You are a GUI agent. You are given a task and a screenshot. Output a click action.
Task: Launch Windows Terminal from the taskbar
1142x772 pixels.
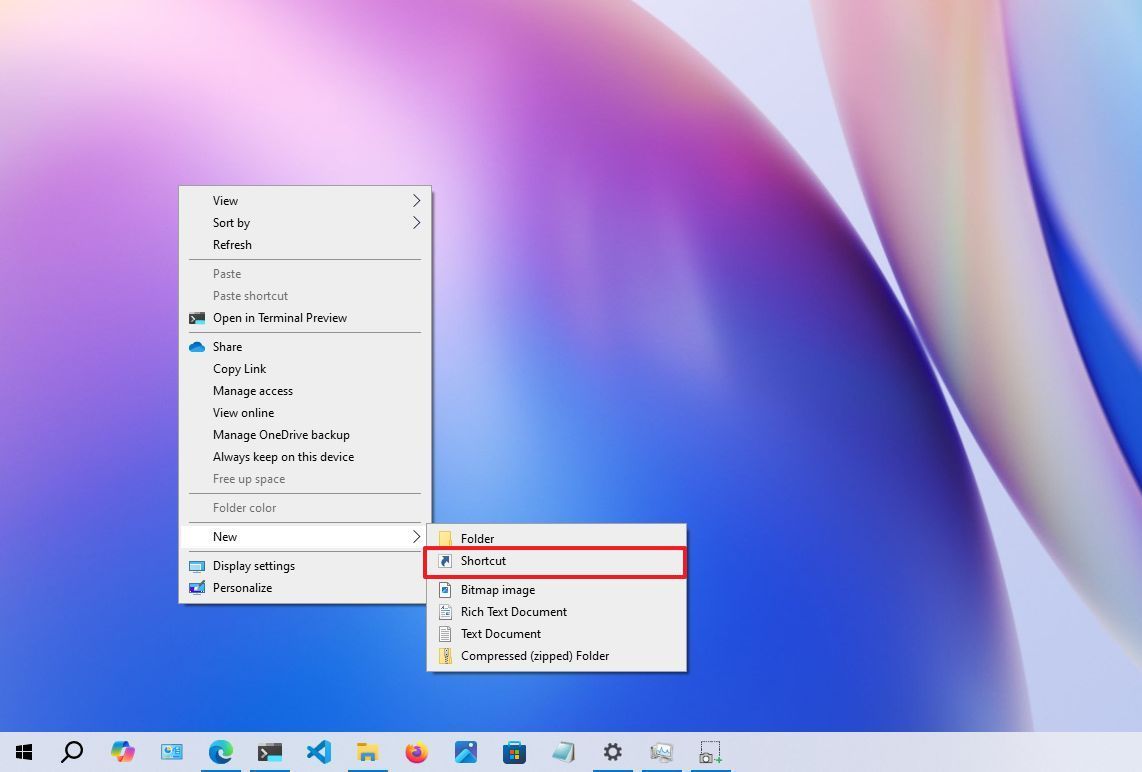click(x=270, y=751)
